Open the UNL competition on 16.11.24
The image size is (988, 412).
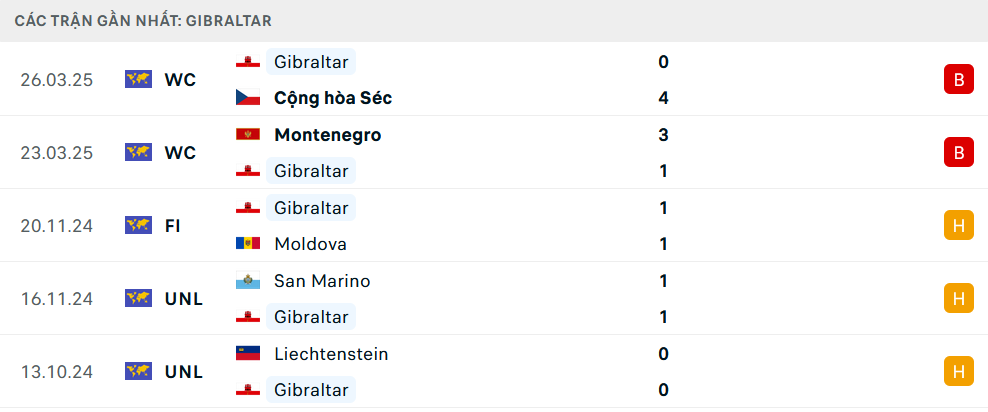(x=184, y=299)
